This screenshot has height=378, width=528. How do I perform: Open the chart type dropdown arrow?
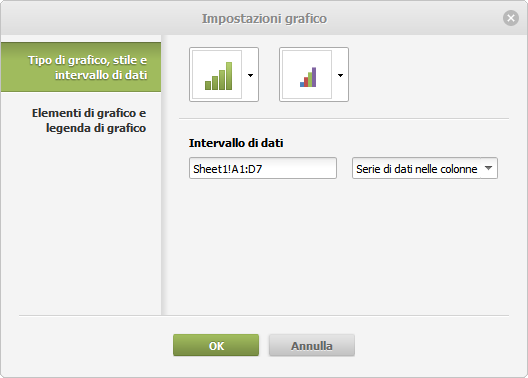click(x=250, y=75)
